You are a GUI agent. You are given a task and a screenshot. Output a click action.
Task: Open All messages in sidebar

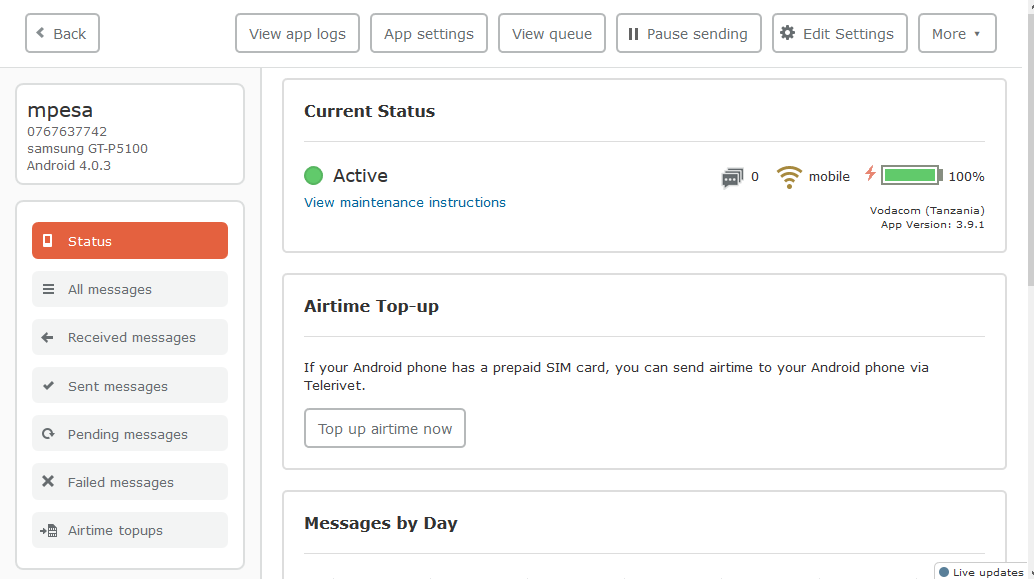click(130, 289)
